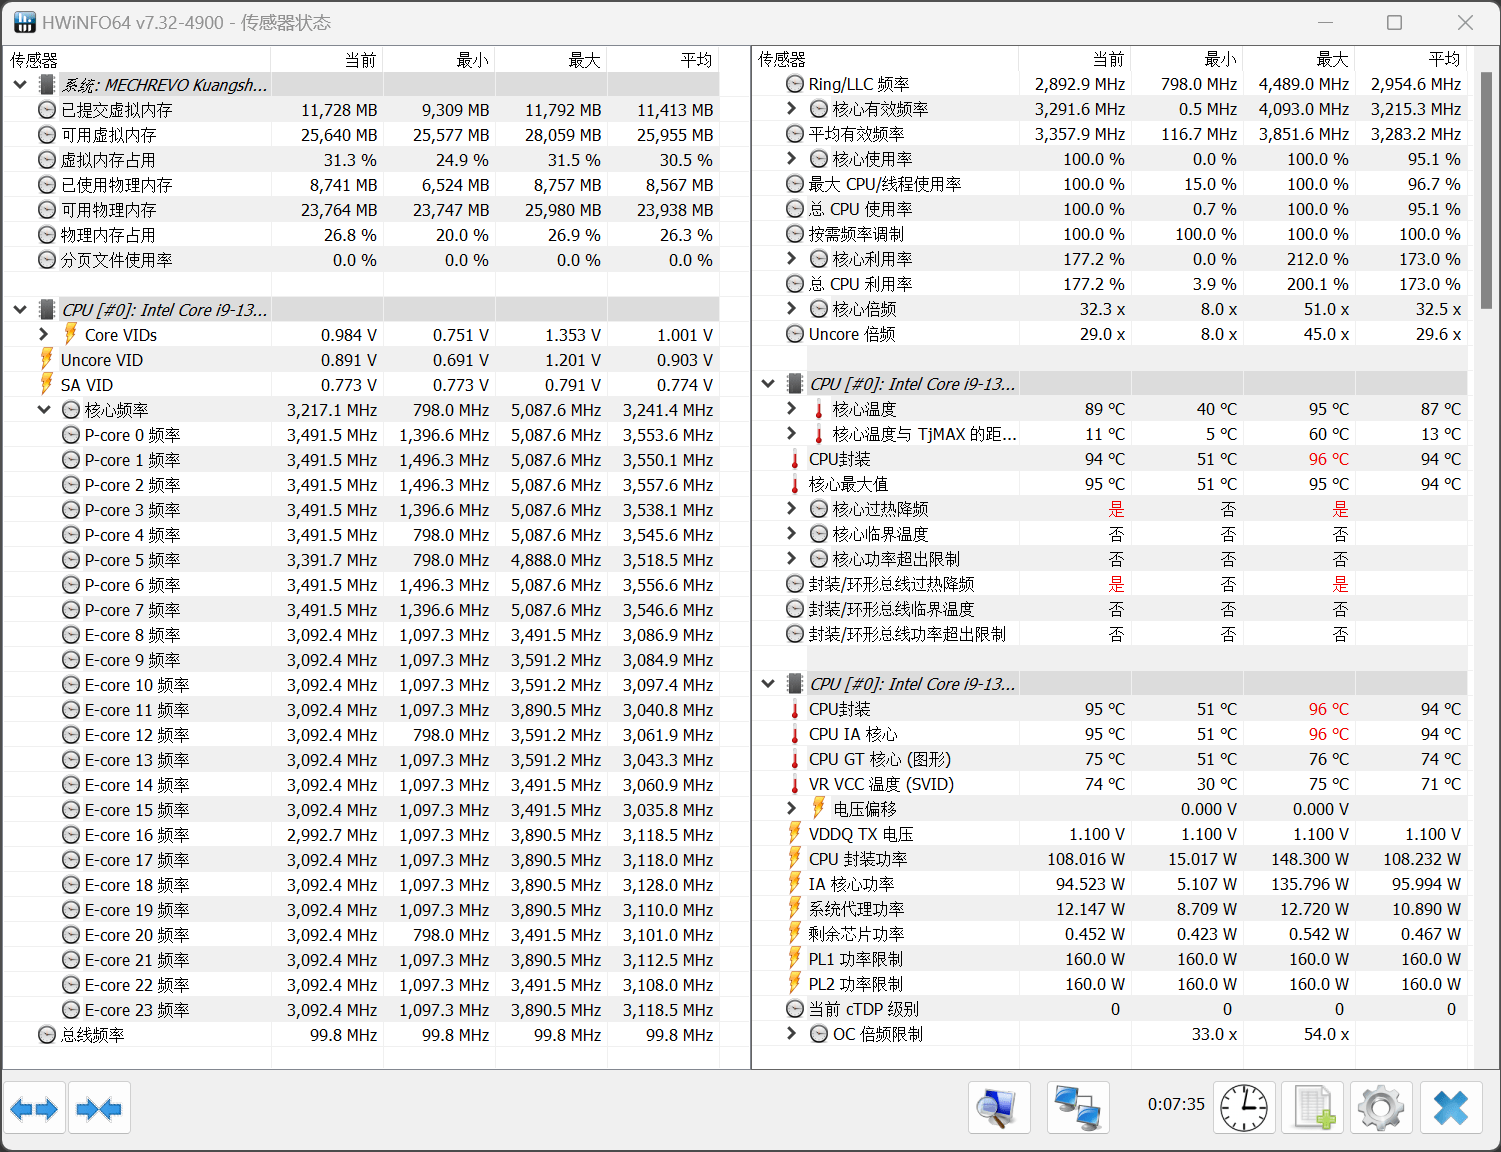
Task: Collapse the 系统: MECHREVO Kuangsh... group
Action: click(x=20, y=85)
